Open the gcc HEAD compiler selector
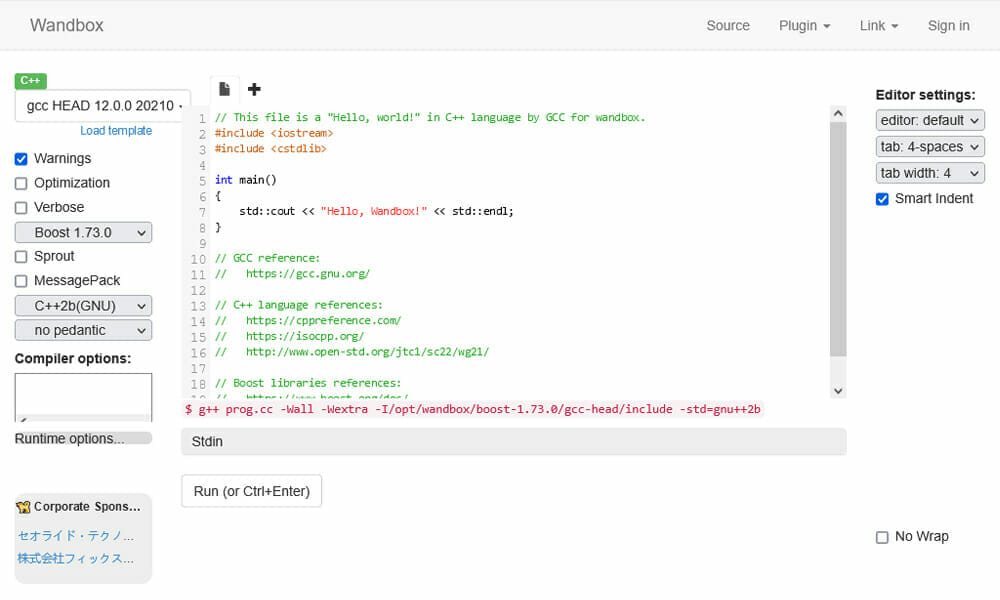The height and width of the screenshot is (600, 1000). pos(103,106)
